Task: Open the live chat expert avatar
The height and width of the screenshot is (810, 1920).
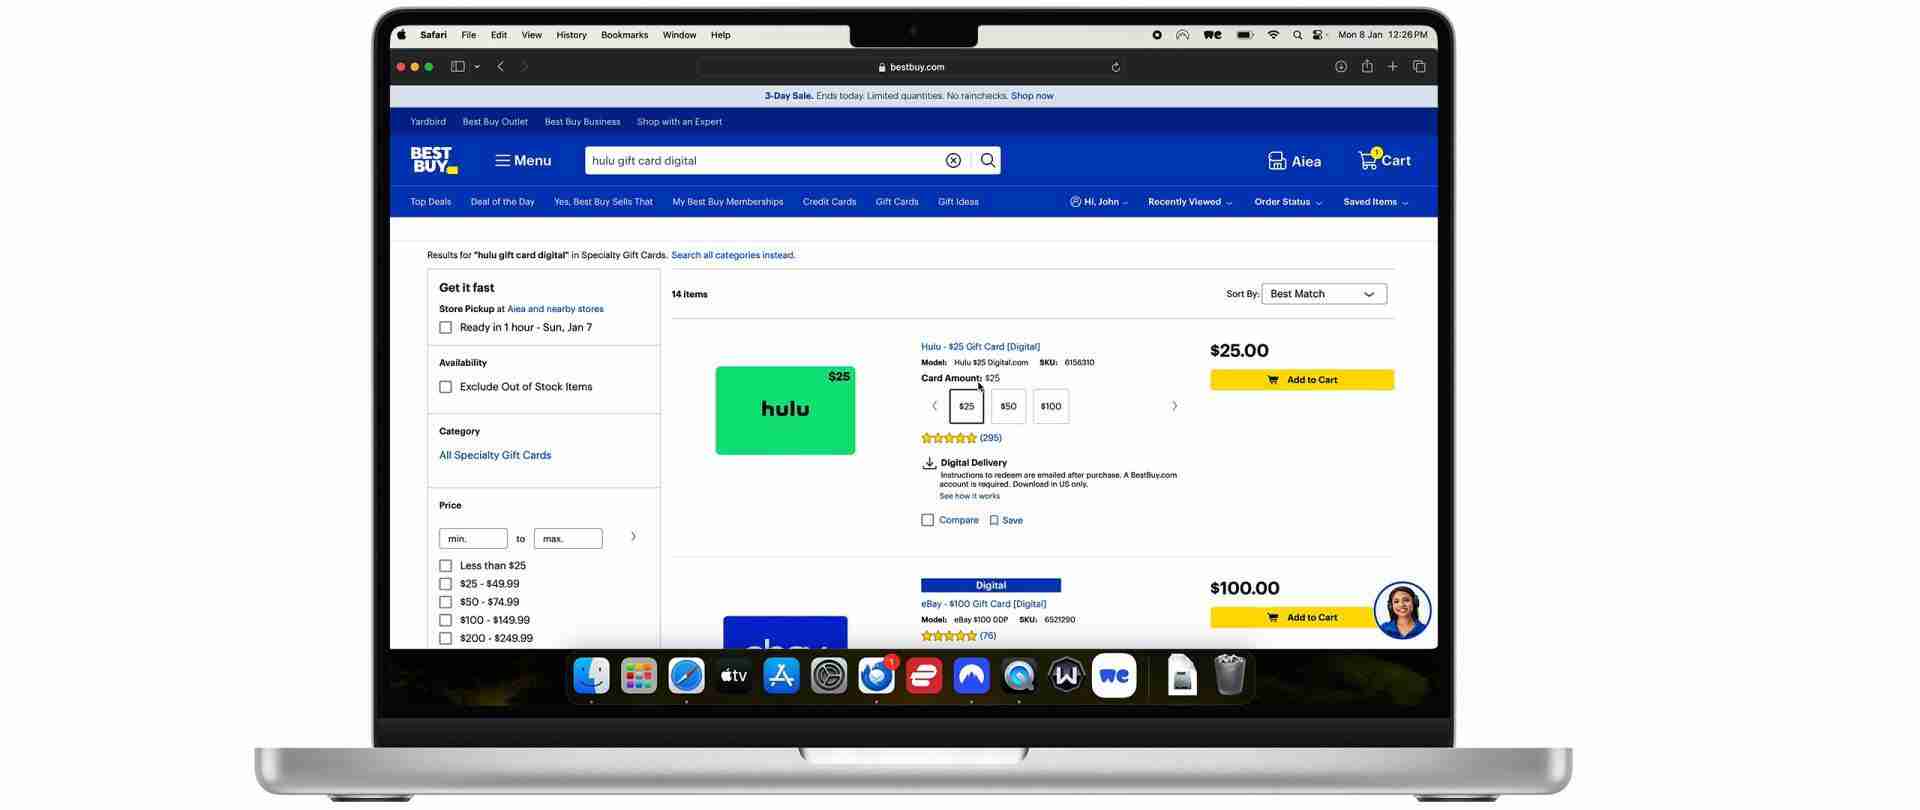Action: 1402,610
